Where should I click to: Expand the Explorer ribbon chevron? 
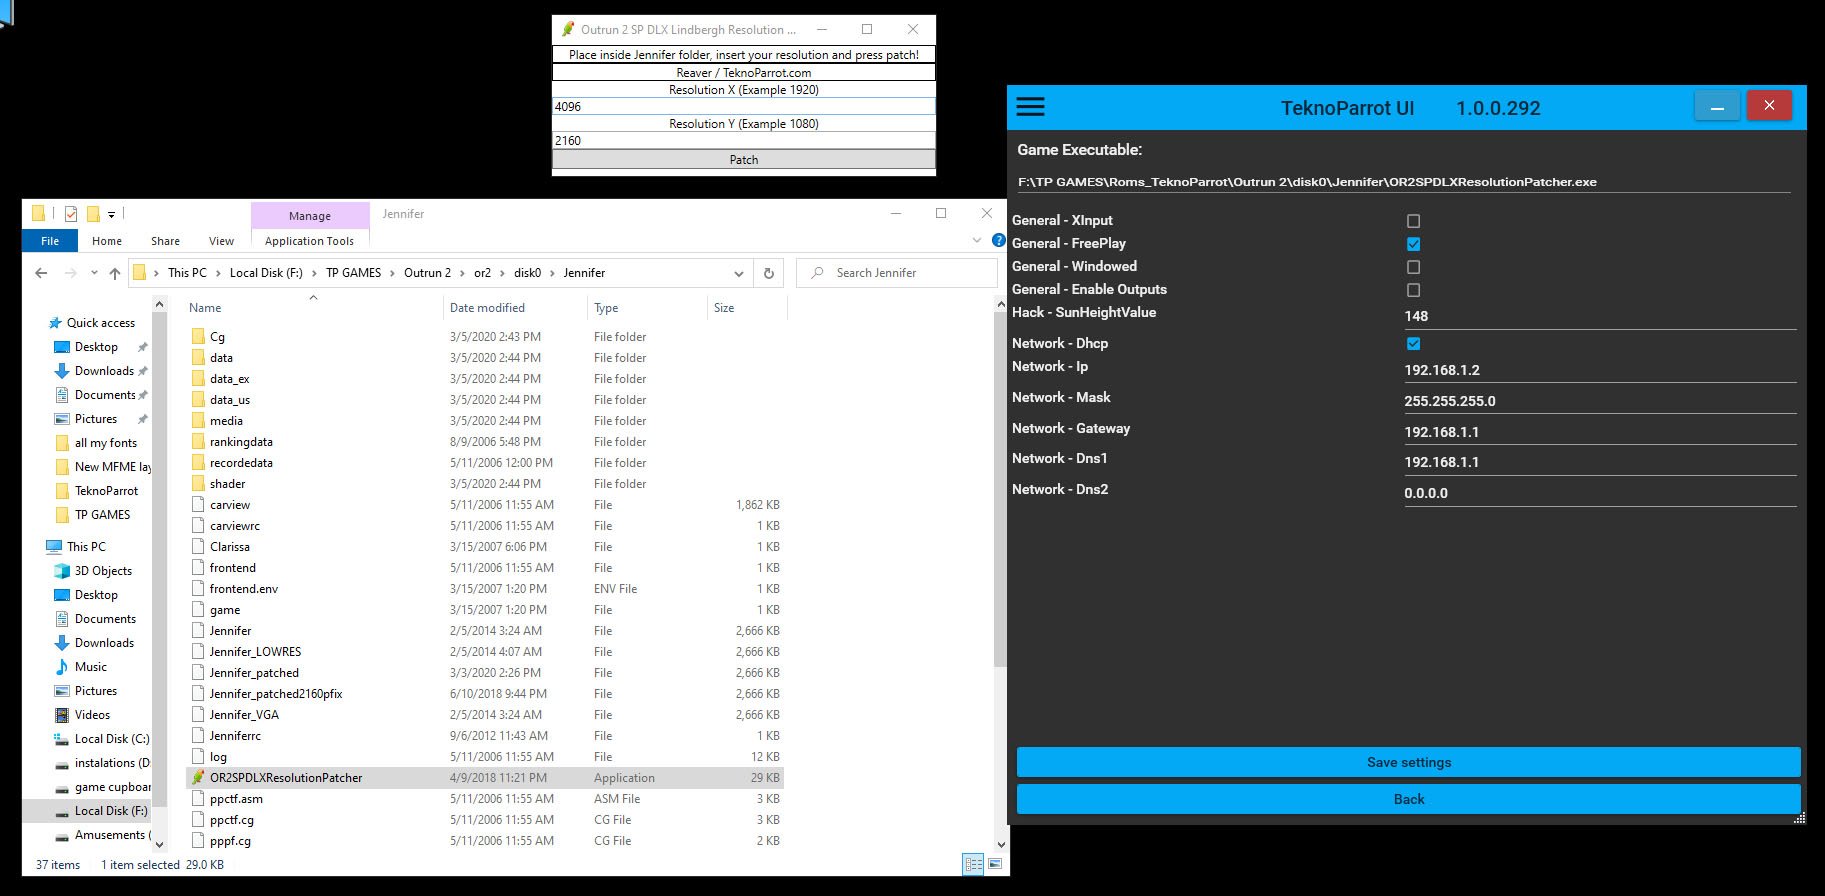coord(977,240)
